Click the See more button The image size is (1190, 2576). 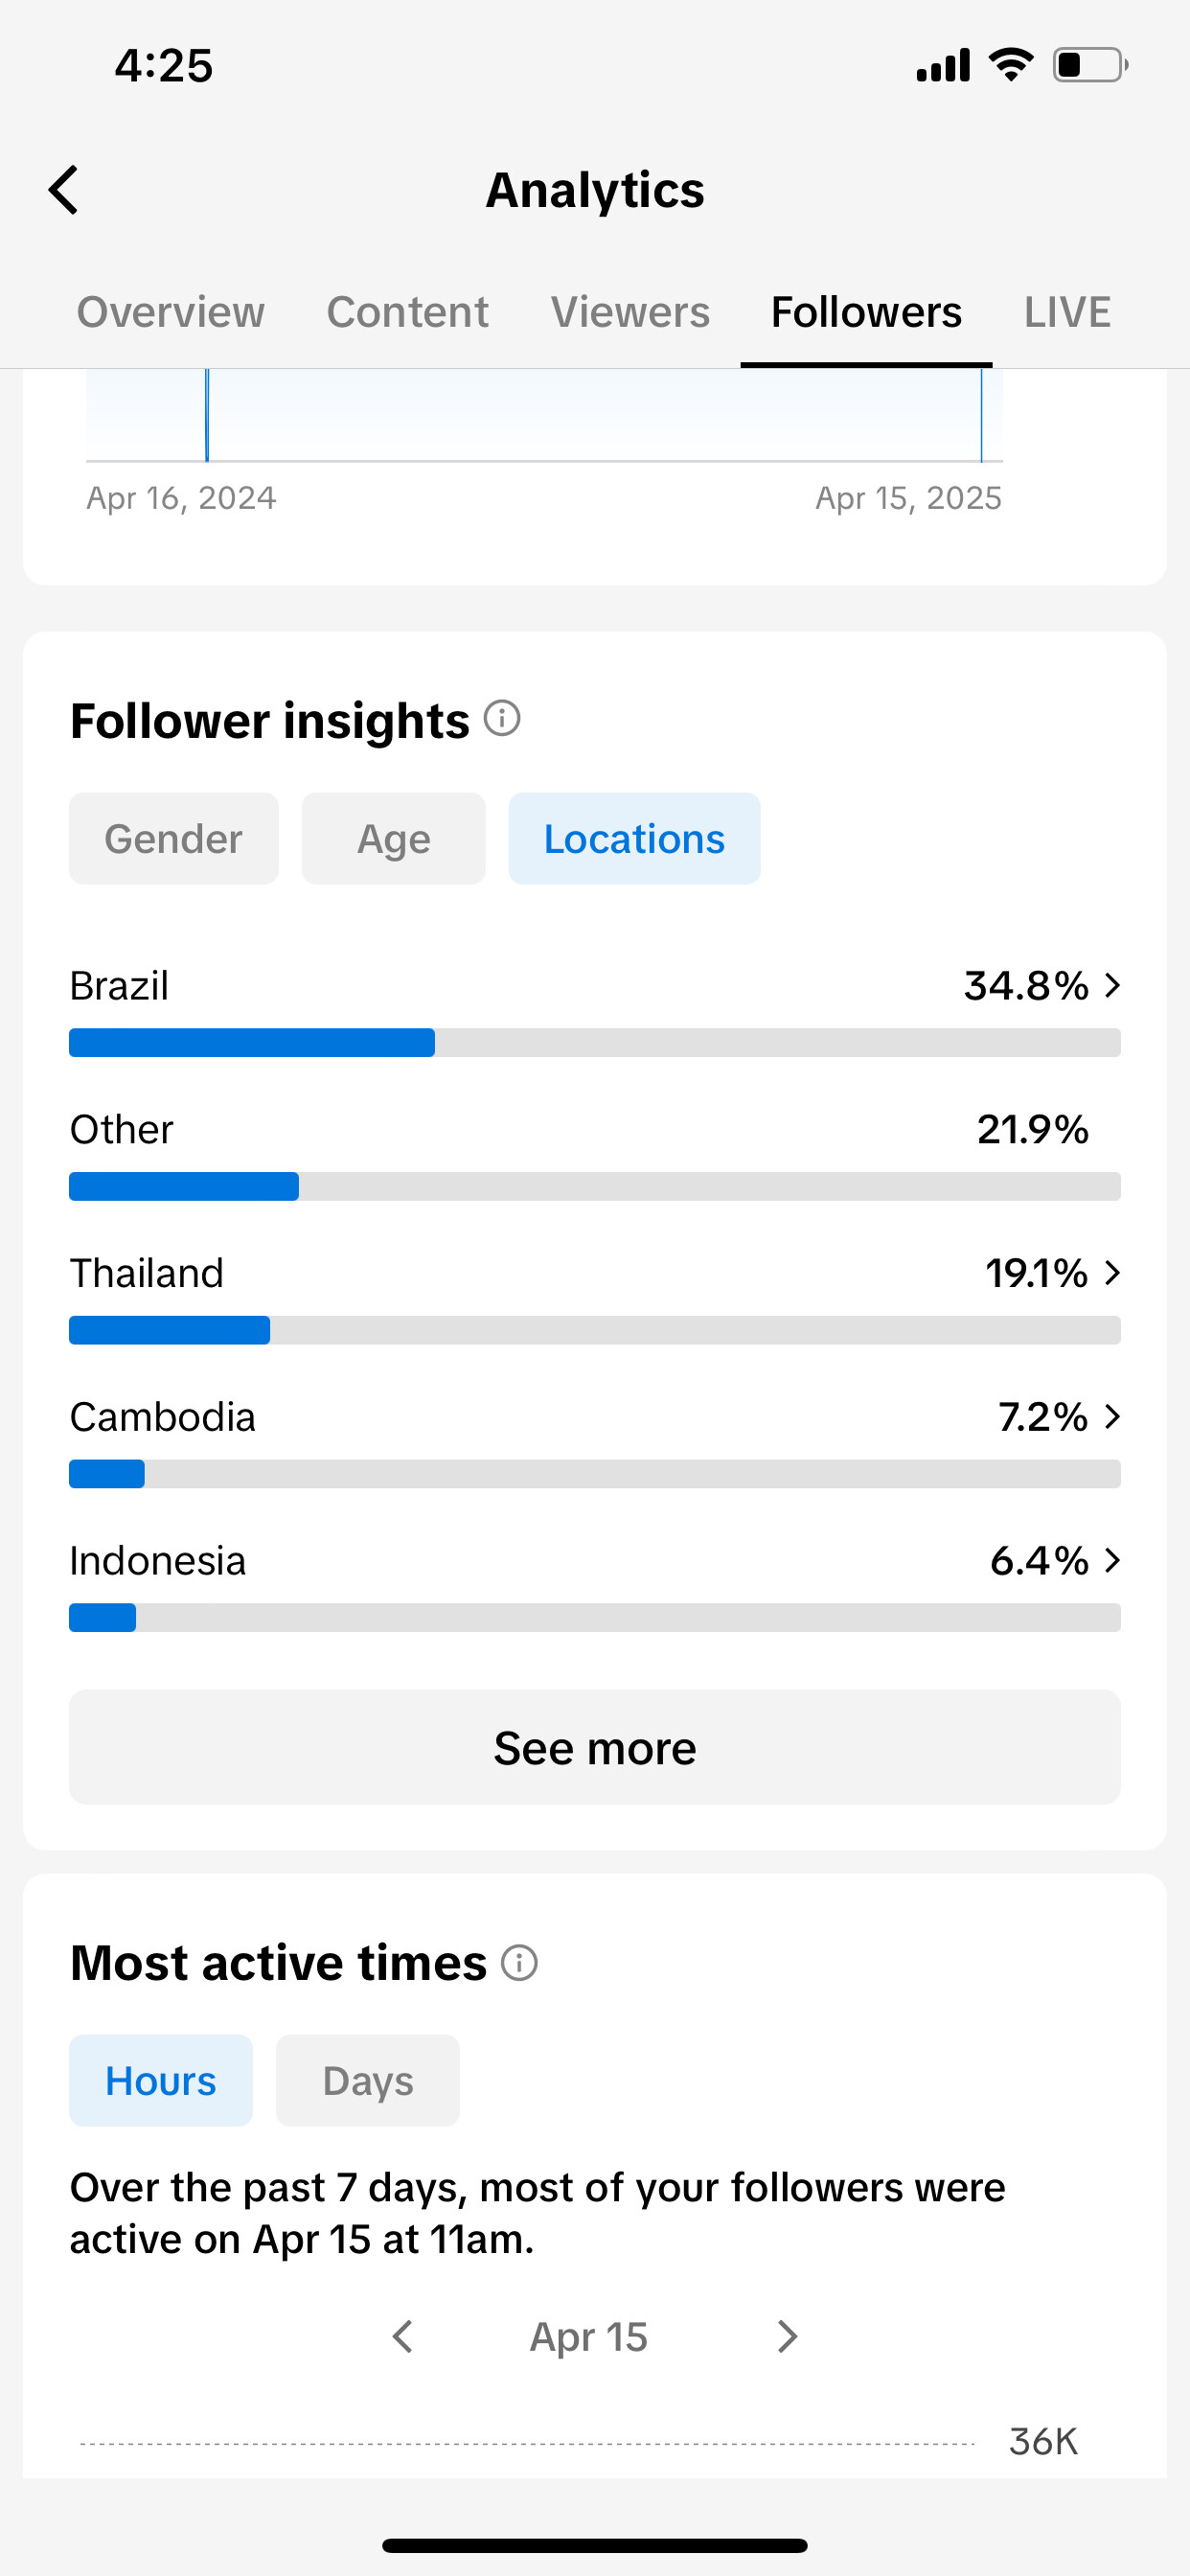(595, 1747)
